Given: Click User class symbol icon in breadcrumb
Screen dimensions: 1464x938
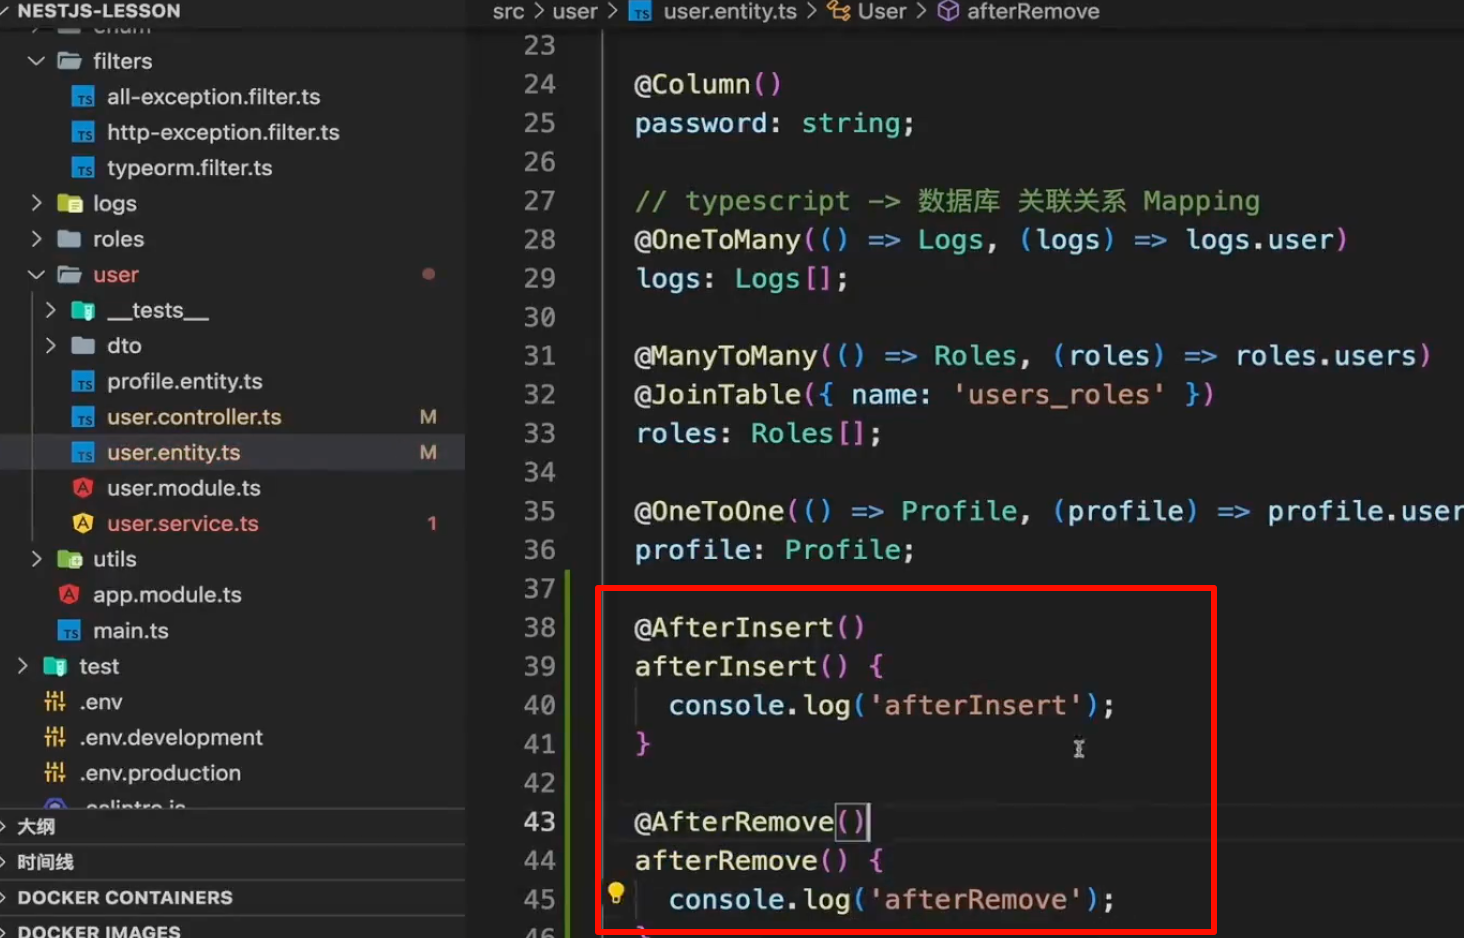Looking at the screenshot, I should click(x=838, y=11).
